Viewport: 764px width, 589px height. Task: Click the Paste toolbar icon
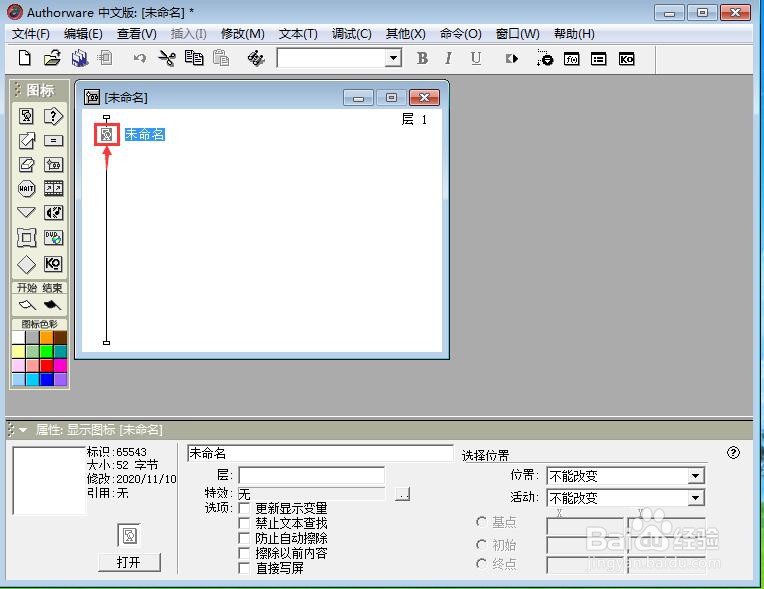point(221,58)
